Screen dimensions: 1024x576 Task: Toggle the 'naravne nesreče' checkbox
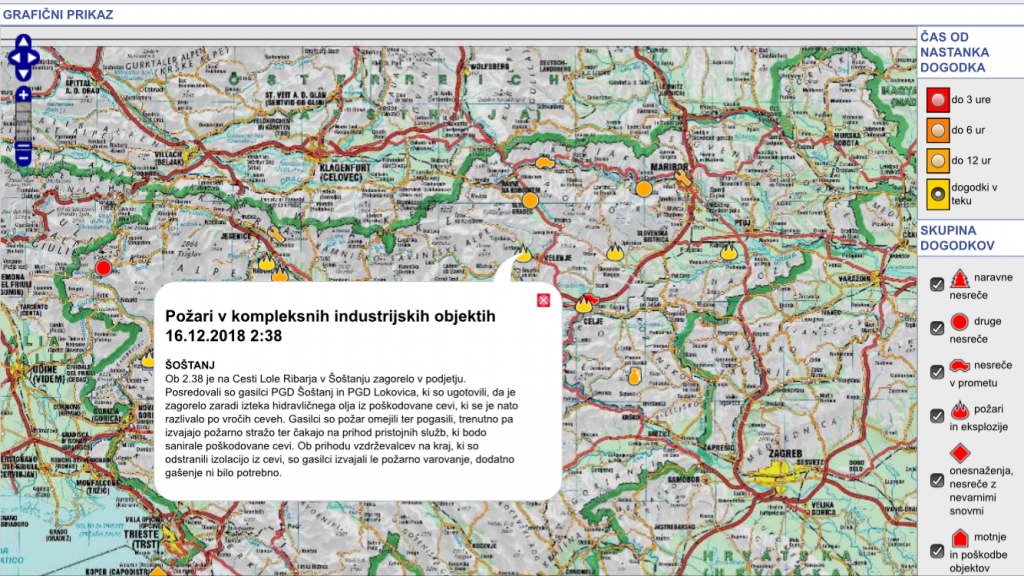(x=937, y=284)
